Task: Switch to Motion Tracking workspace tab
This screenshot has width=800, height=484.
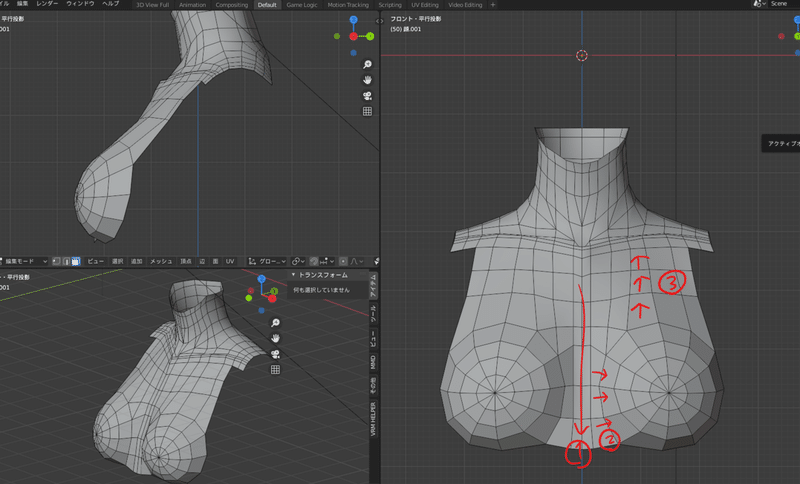Action: [348, 5]
